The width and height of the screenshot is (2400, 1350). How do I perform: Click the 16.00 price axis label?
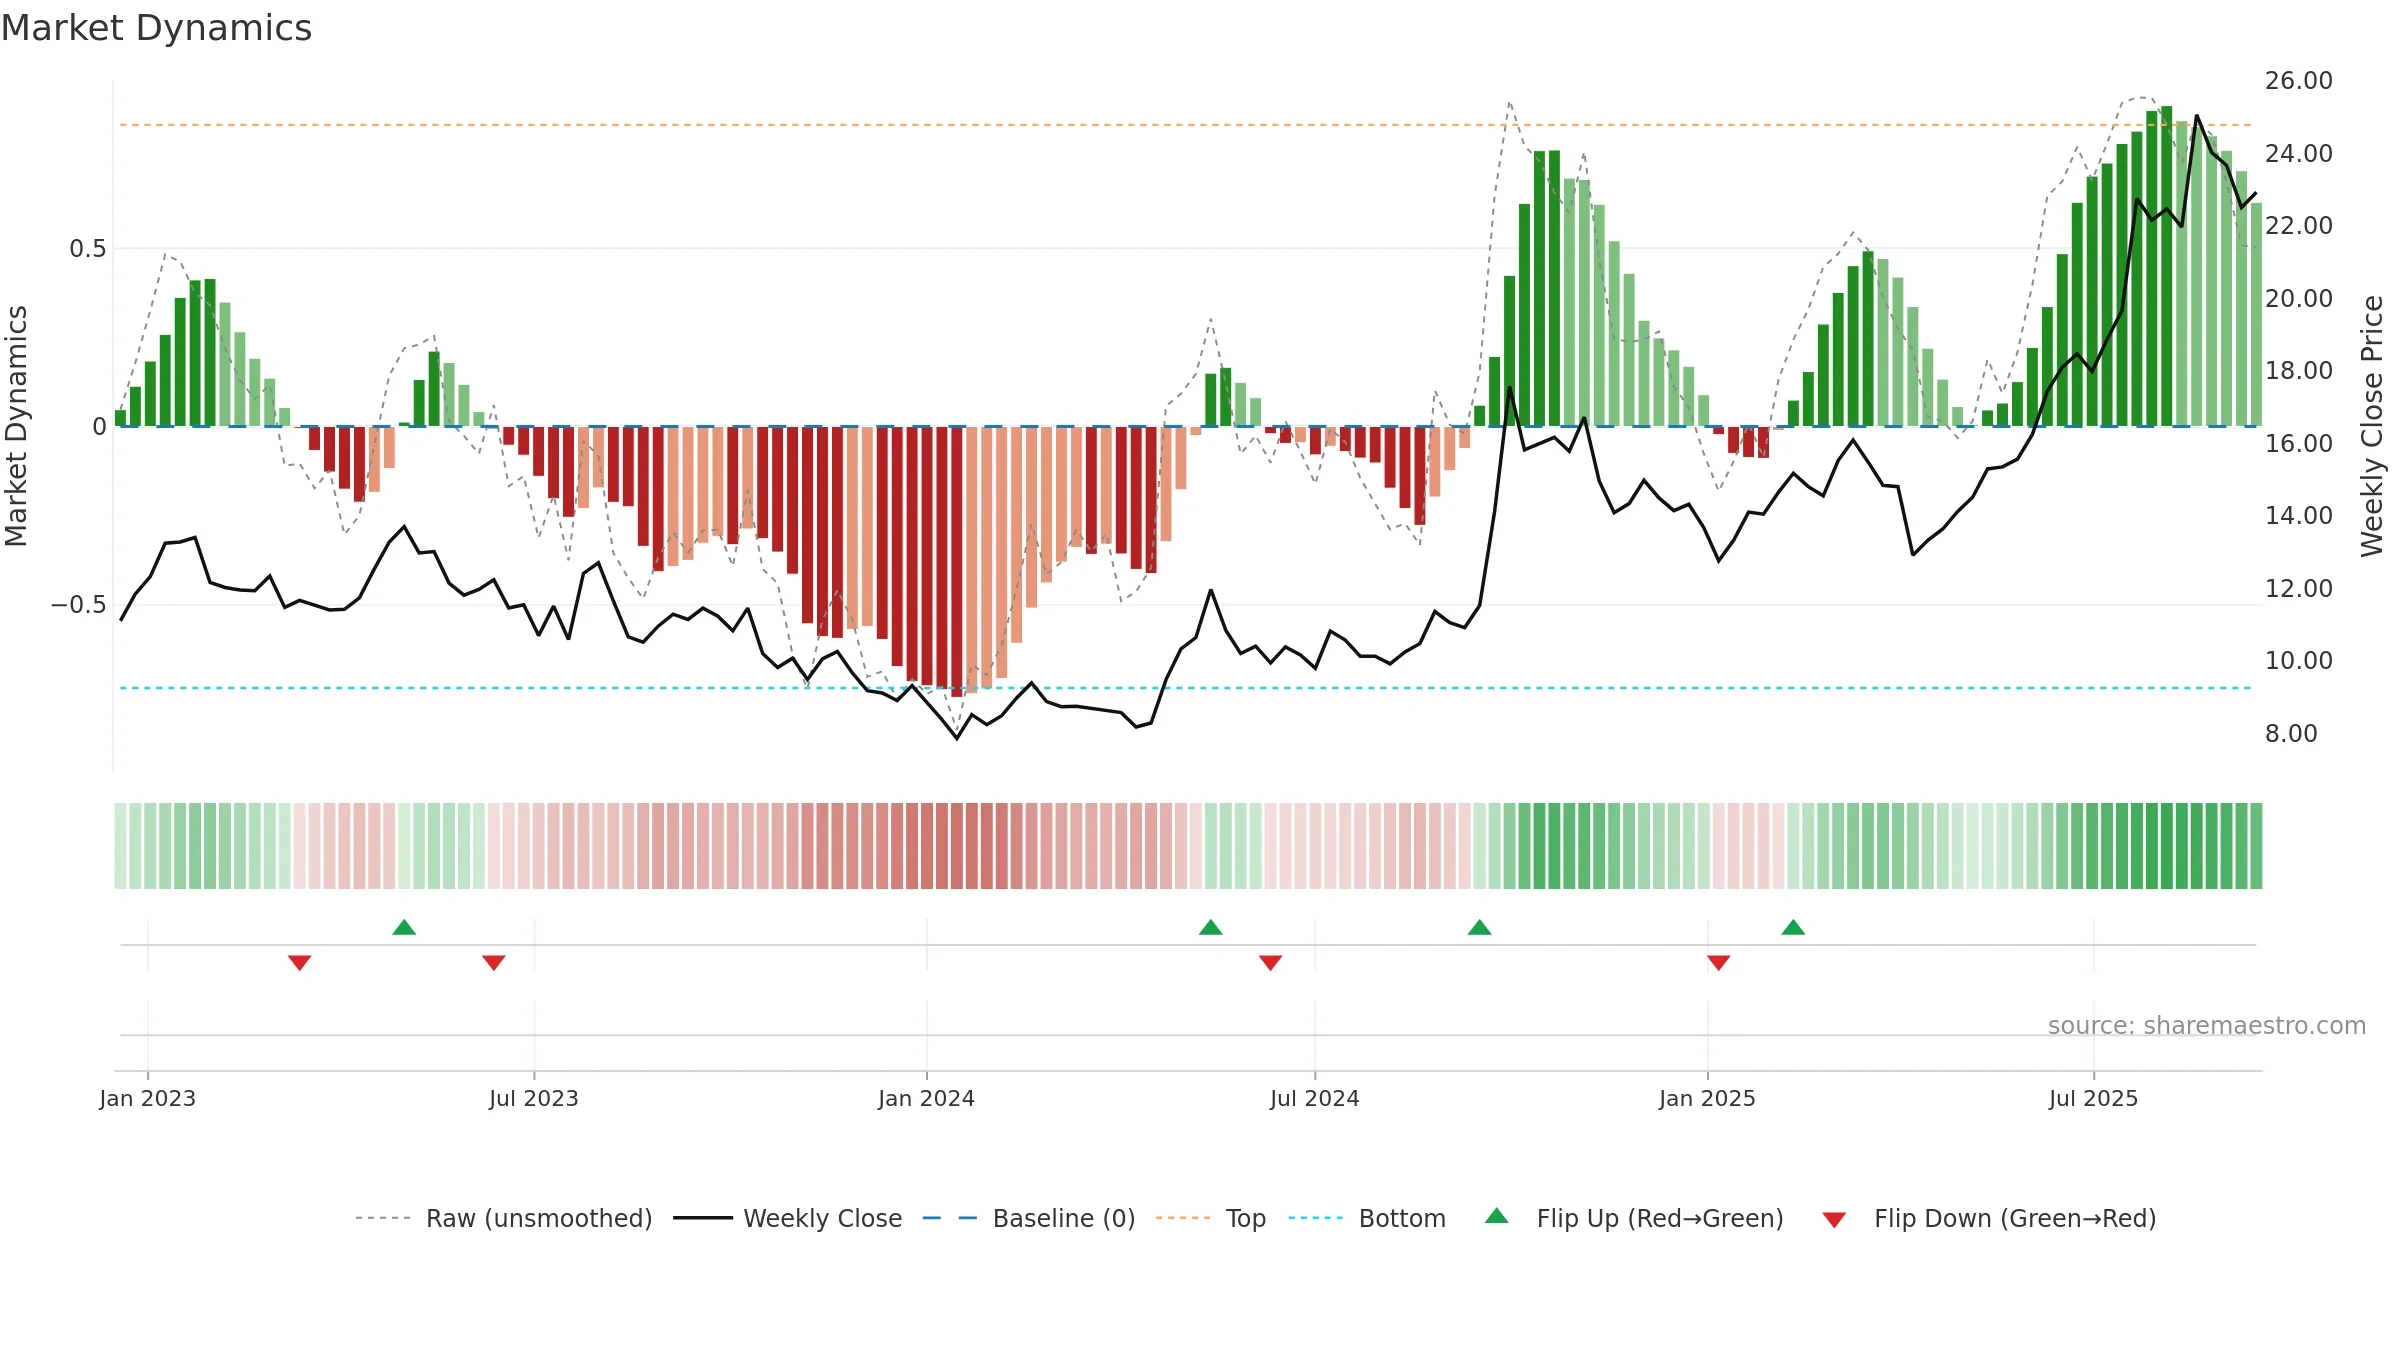pos(2299,443)
